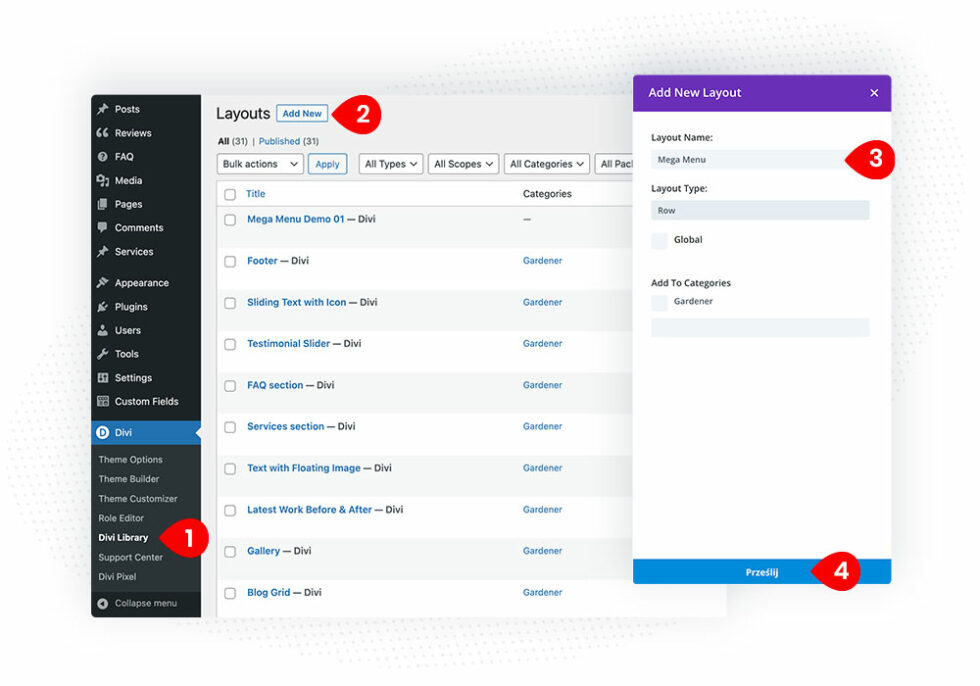Open the All Types filter dropdown
Screen dimensions: 980x686
[x=390, y=163]
